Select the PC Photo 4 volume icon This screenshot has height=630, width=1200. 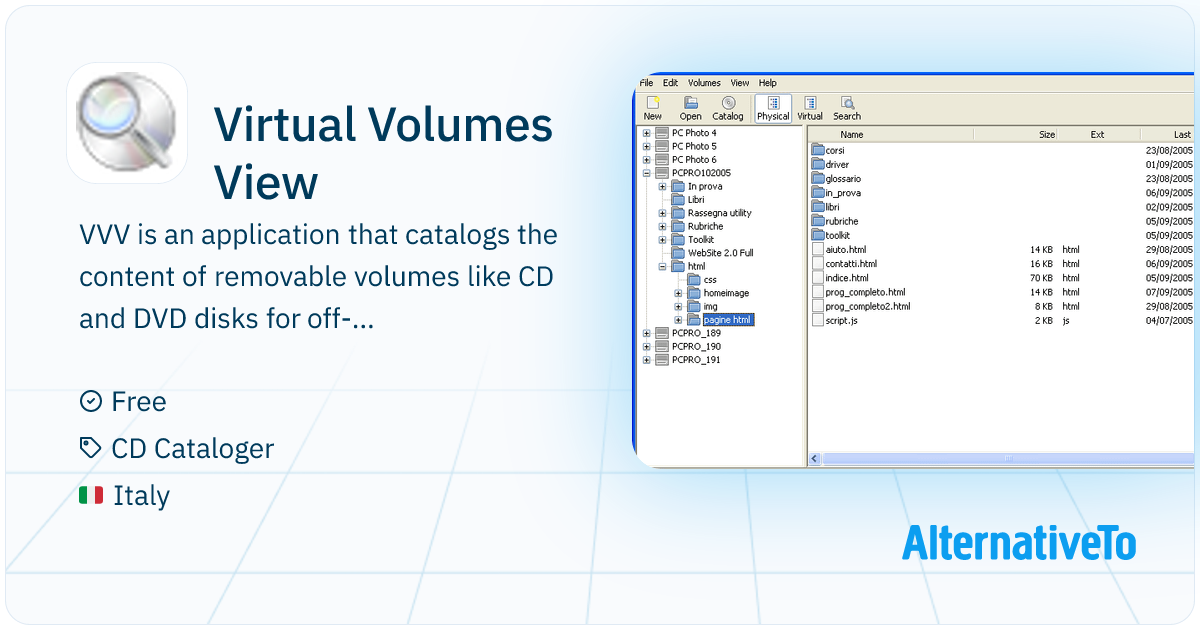661,133
